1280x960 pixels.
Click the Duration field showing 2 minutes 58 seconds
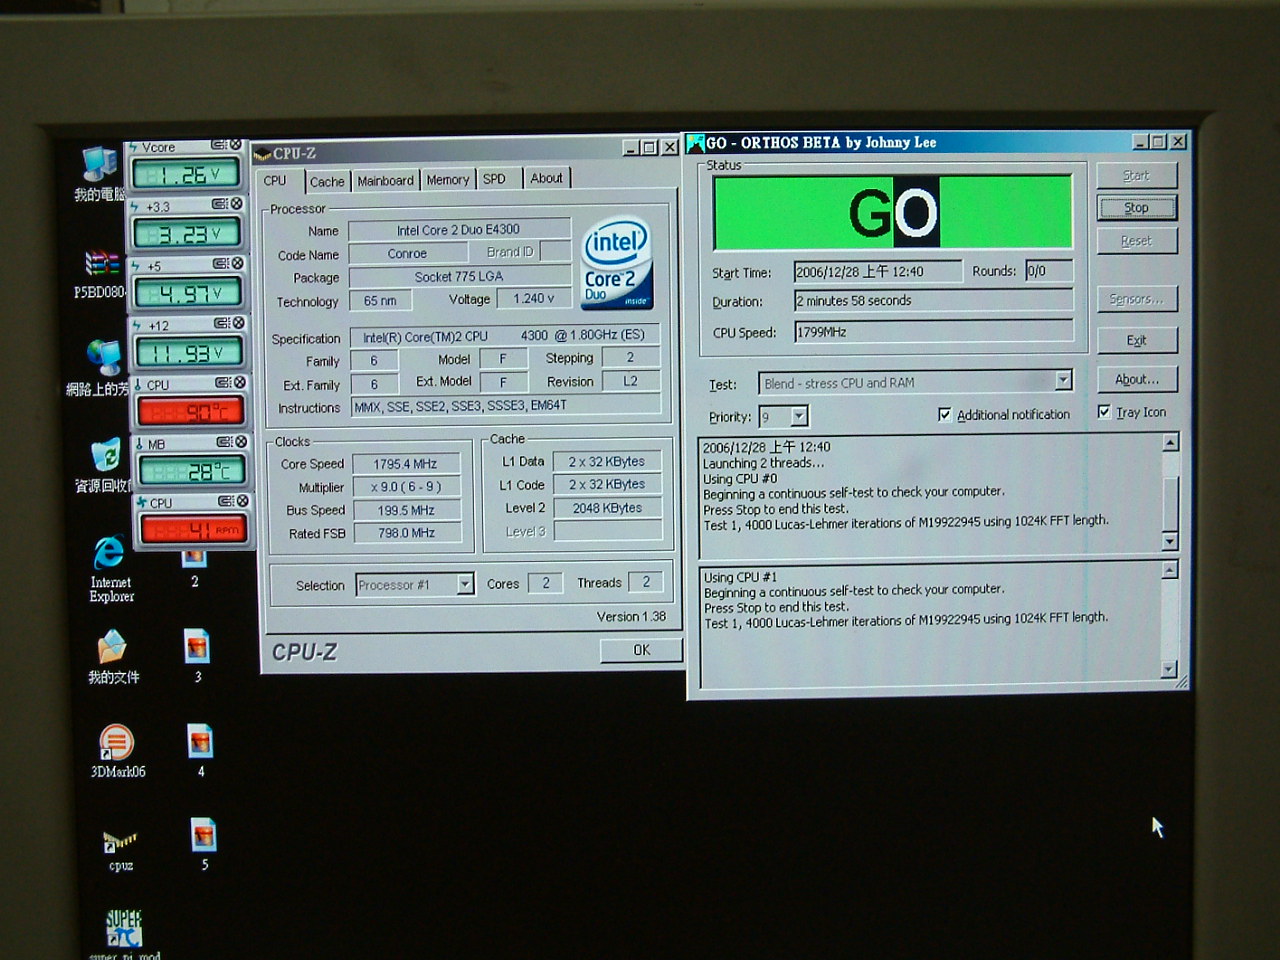coord(933,300)
